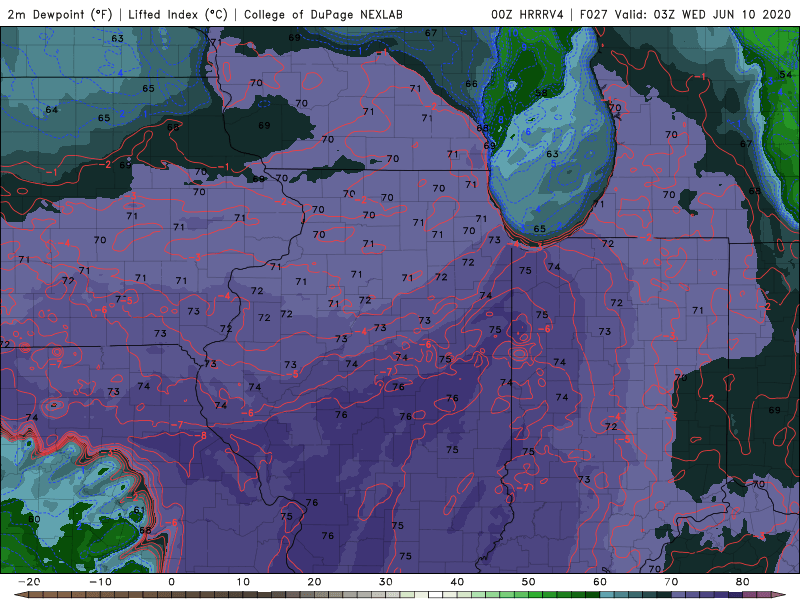Click the 61 dewpoint value on the map
800x600 pixels.
pos(139,510)
